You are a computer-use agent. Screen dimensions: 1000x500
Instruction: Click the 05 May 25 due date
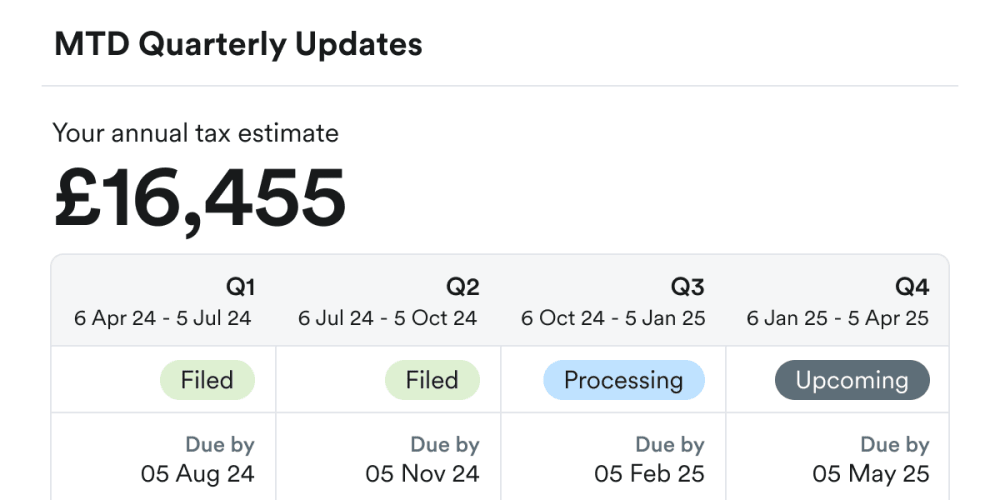tap(871, 473)
